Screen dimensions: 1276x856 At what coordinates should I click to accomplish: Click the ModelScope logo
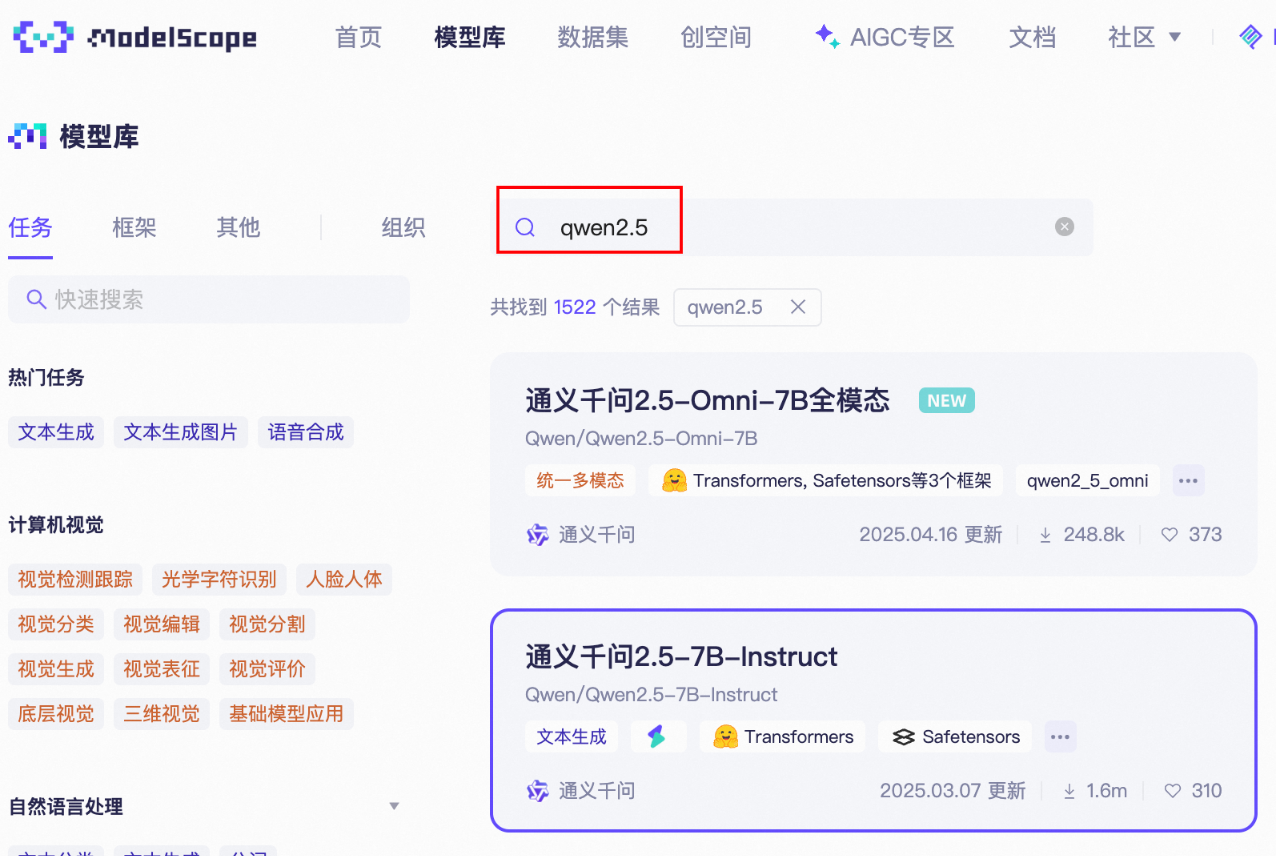pos(134,38)
